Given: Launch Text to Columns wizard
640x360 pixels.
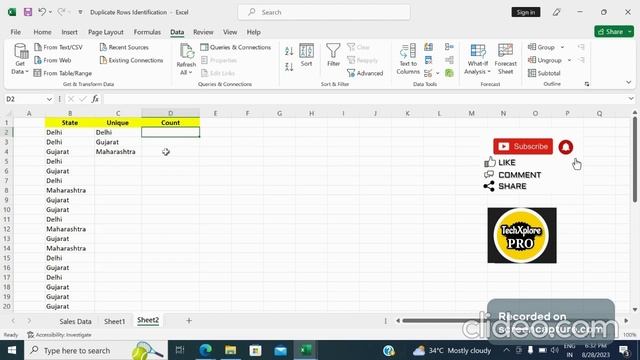Looking at the screenshot, I should pyautogui.click(x=408, y=59).
